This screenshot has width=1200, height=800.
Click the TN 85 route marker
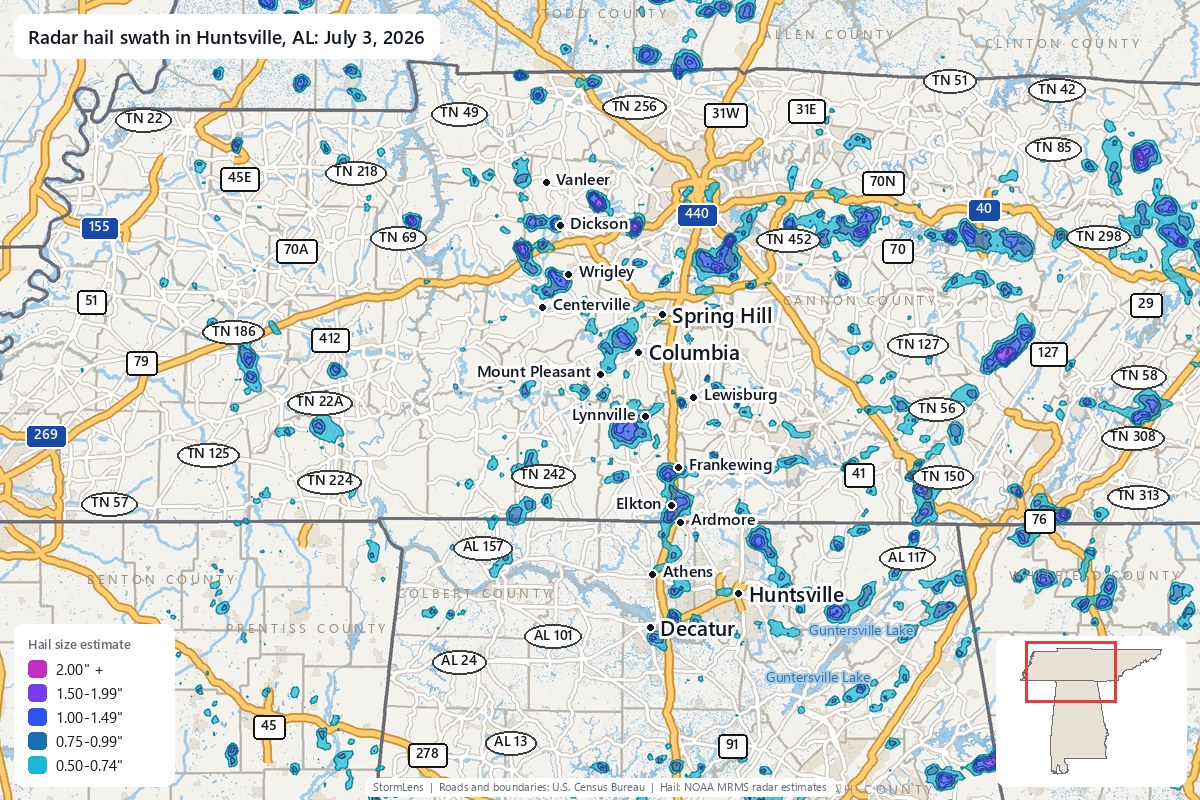pos(1055,149)
